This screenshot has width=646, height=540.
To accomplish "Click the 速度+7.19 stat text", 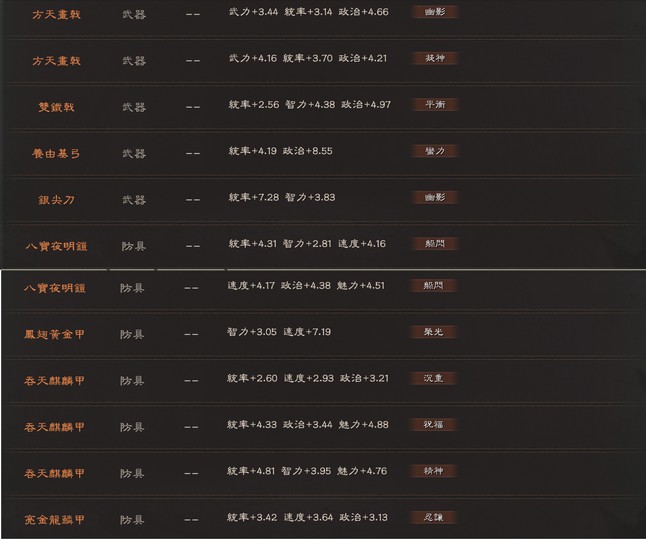I will click(307, 332).
